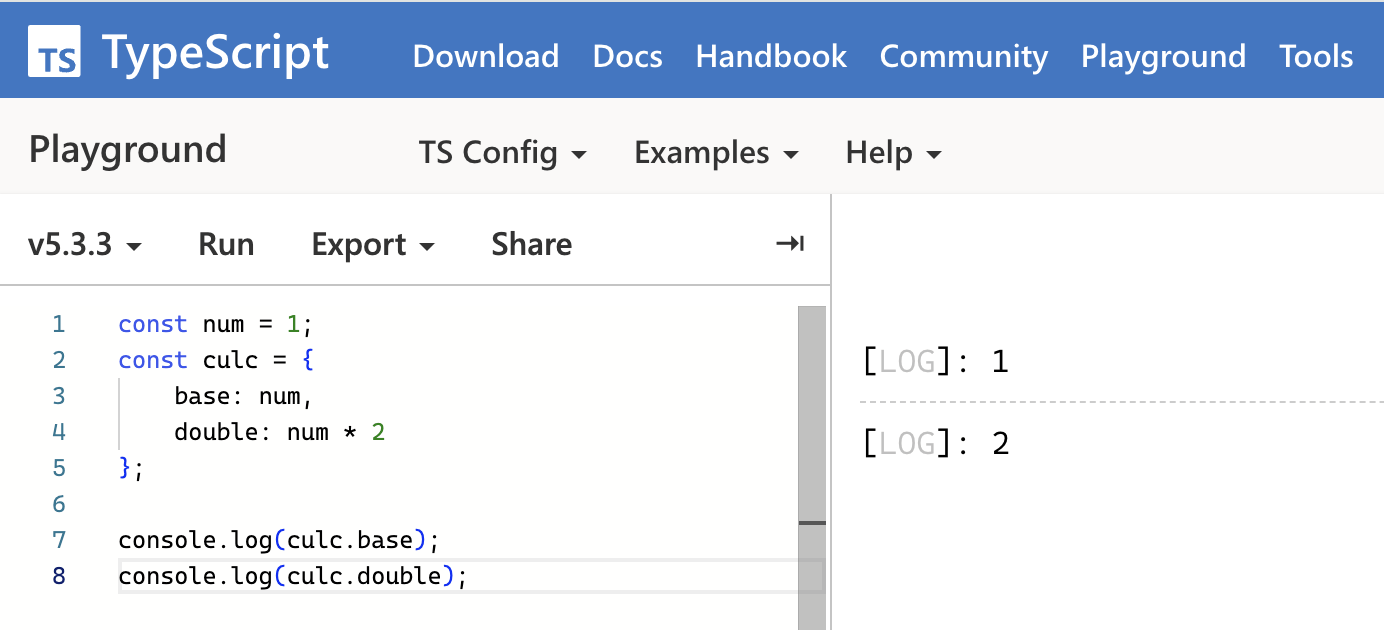Image resolution: width=1384 pixels, height=630 pixels.
Task: Click line number 8 in the gutter
Action: (59, 576)
